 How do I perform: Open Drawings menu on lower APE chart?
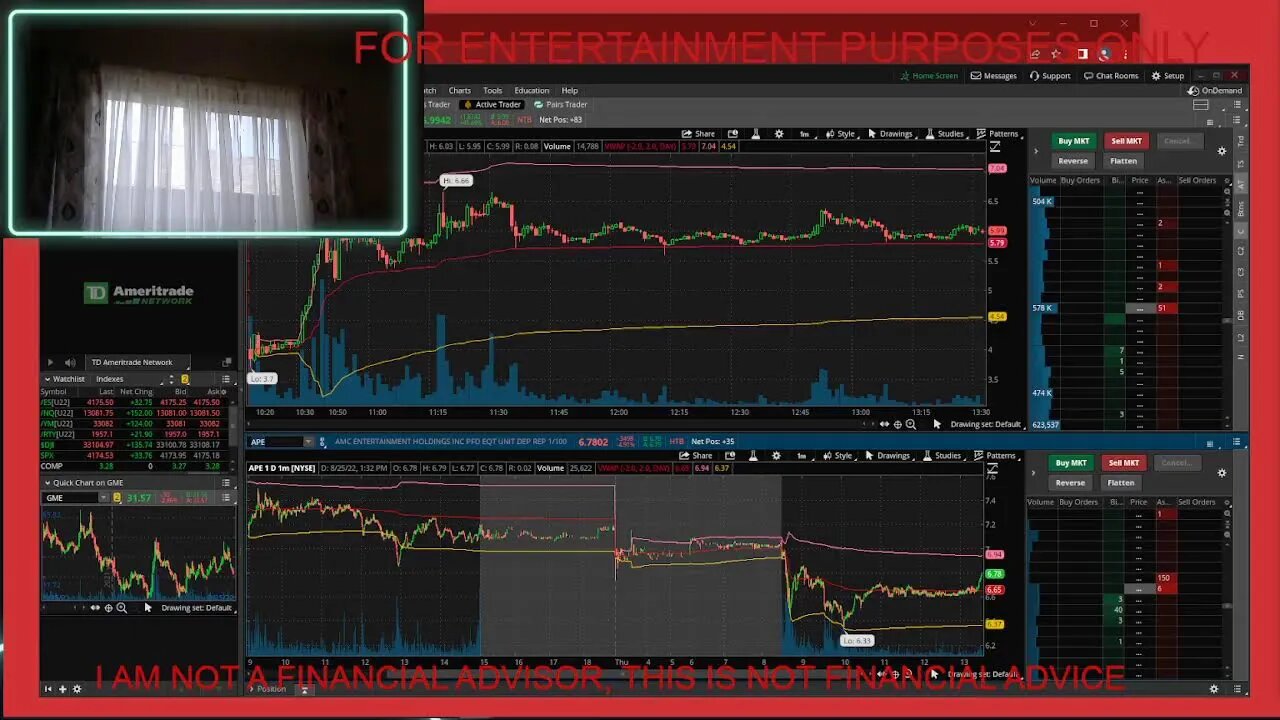pos(887,455)
